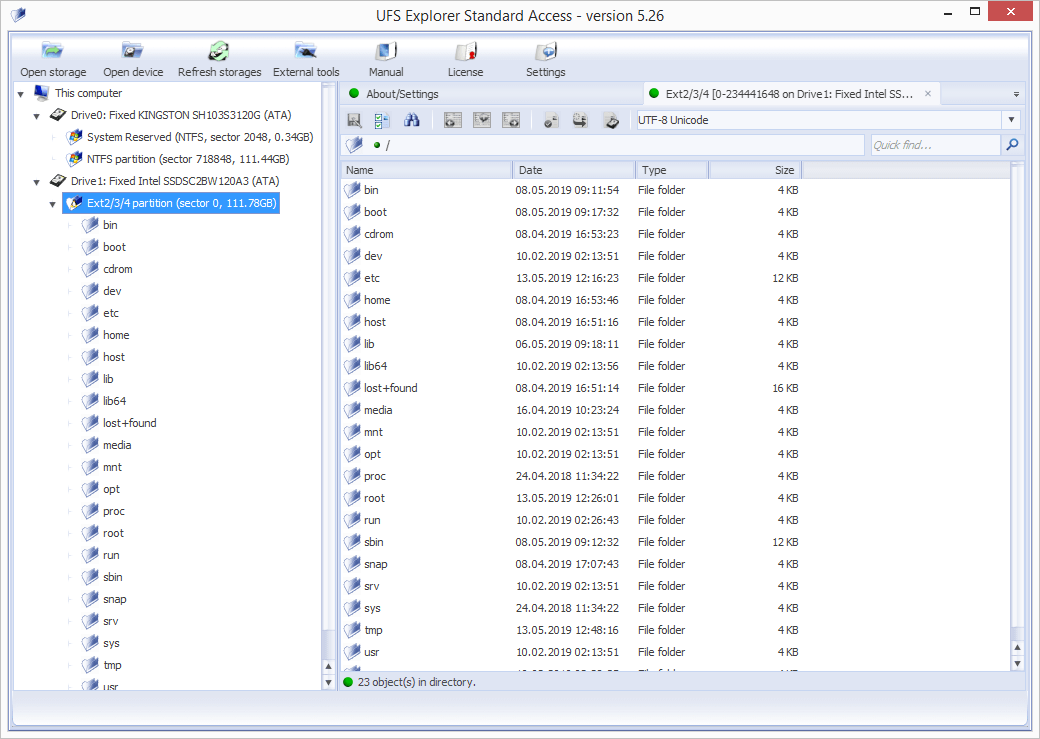Click Drive0 KINGSTON disk icon in tree
Viewport: 1040px width, 739px height.
pyautogui.click(x=58, y=115)
